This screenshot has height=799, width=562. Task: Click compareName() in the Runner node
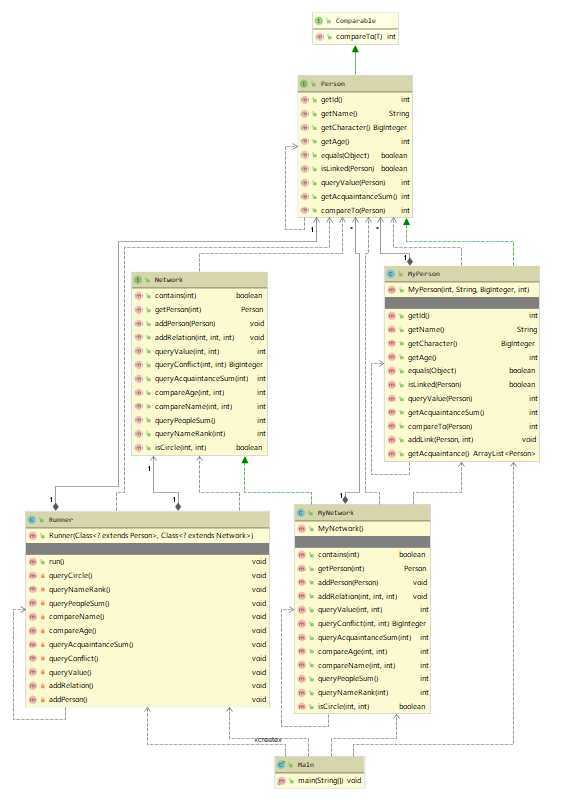click(x=76, y=617)
